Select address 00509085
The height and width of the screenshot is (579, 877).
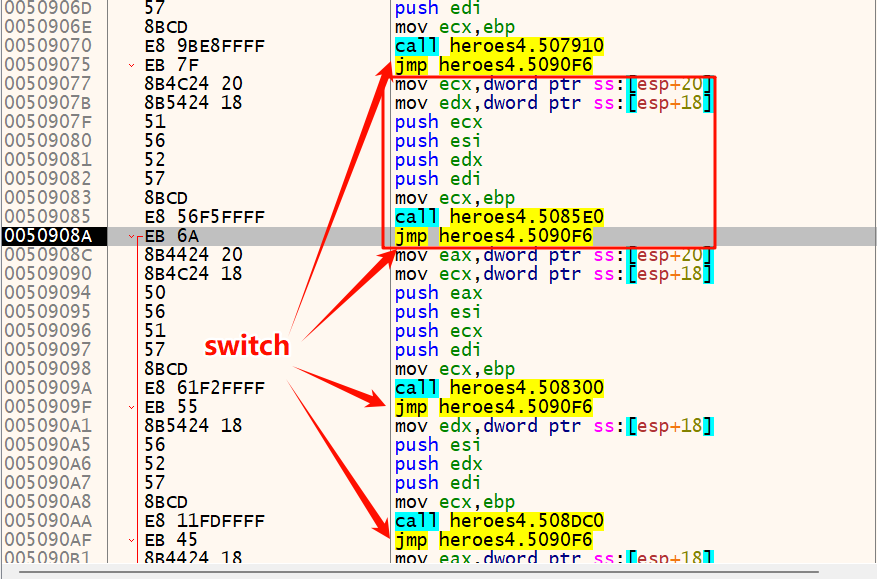click(x=48, y=217)
